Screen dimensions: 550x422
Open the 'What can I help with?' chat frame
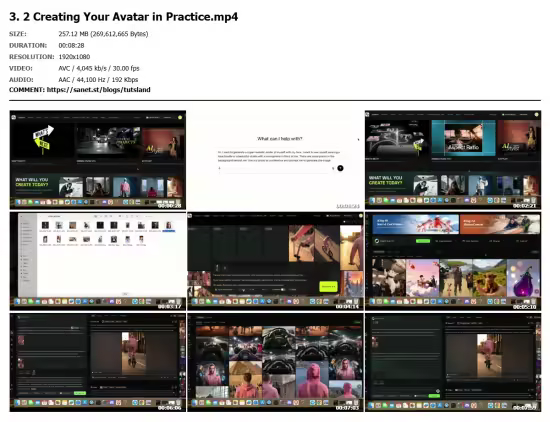tap(275, 160)
